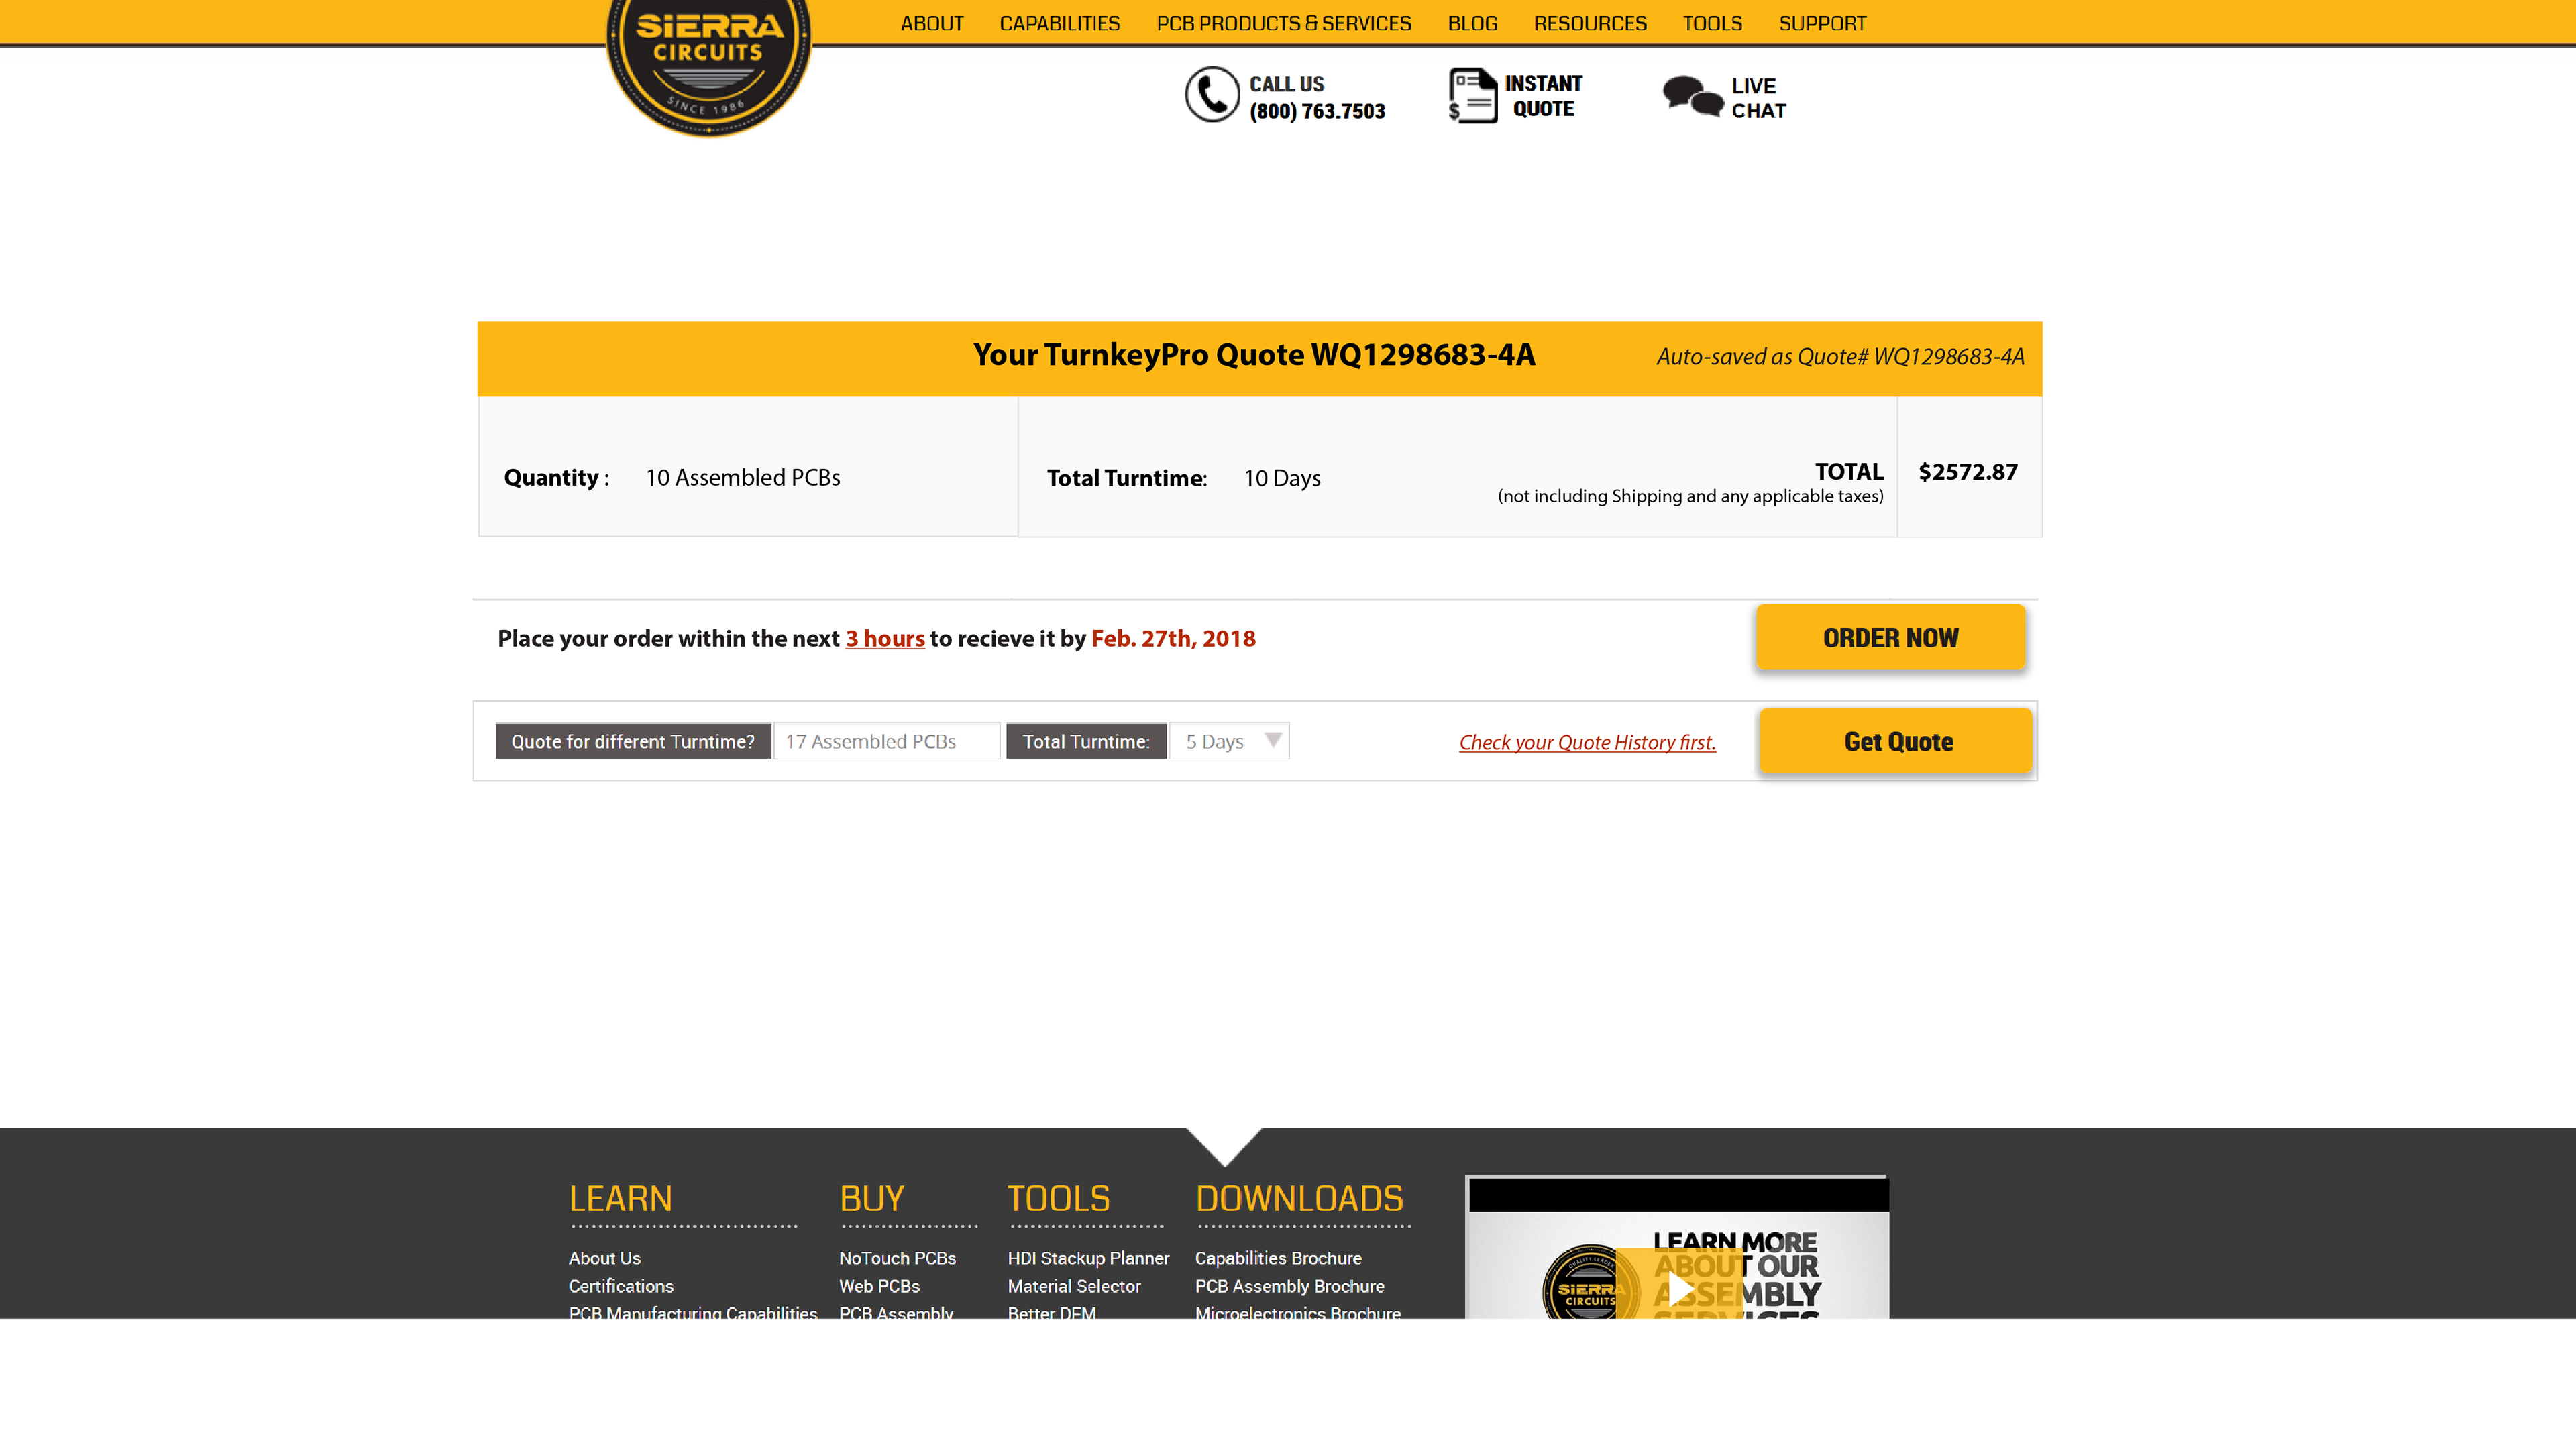Open the TOOLS navigation menu
The image size is (2576, 1449).
coord(1712,23)
